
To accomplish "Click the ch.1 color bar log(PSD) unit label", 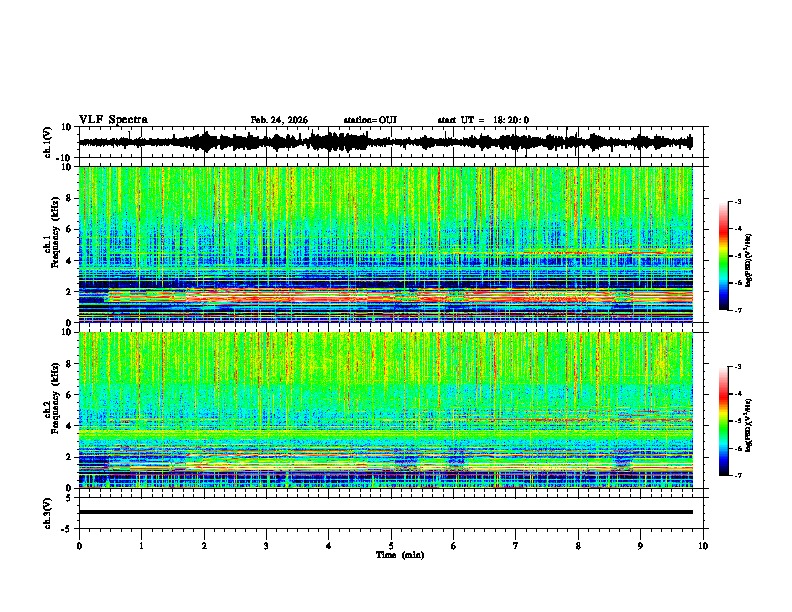I will pos(749,261).
